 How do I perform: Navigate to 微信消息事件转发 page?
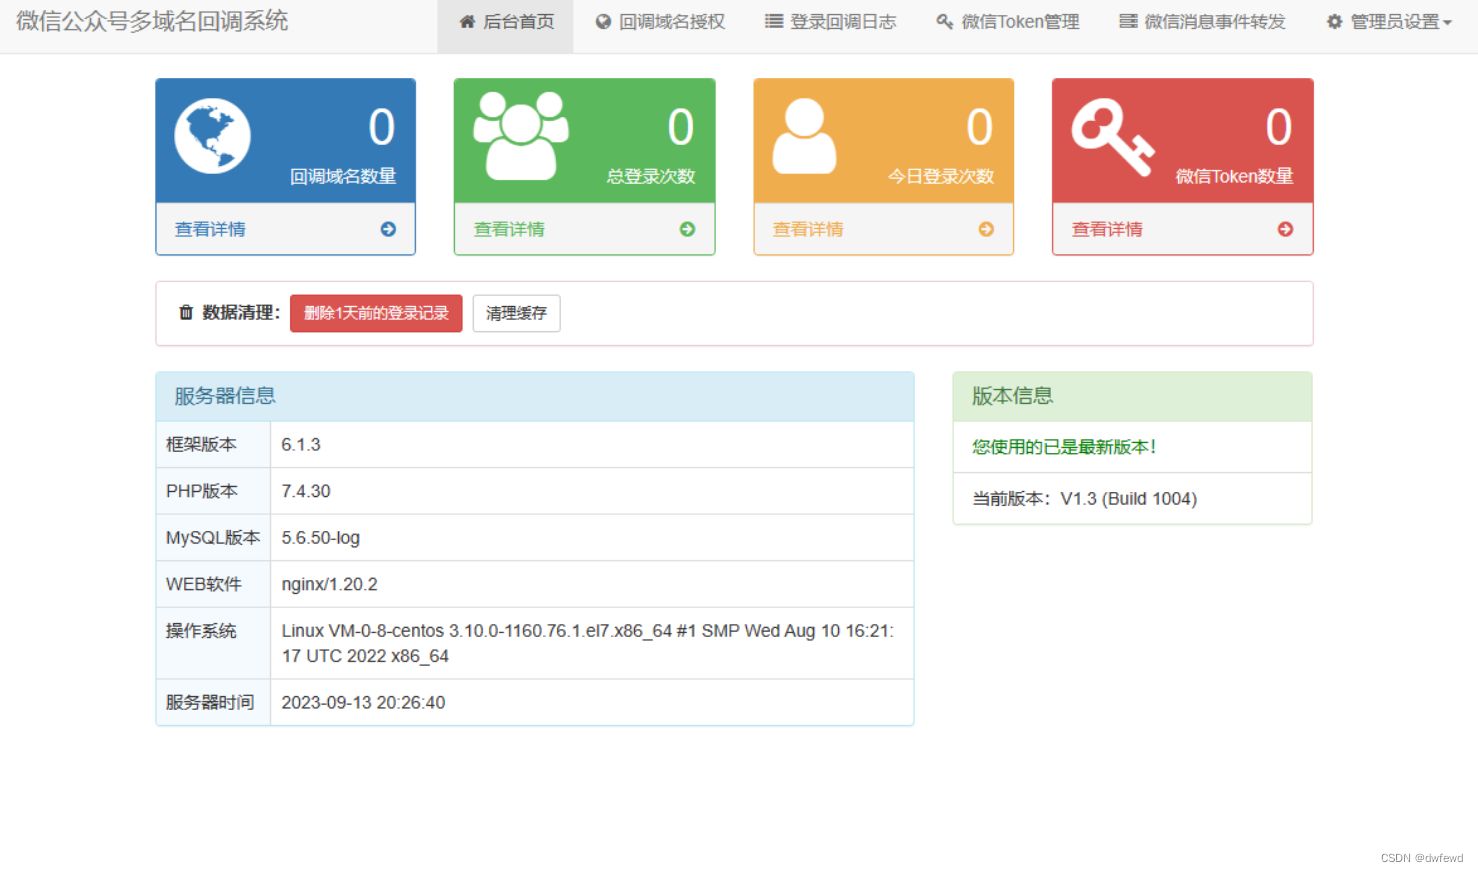coord(1202,22)
